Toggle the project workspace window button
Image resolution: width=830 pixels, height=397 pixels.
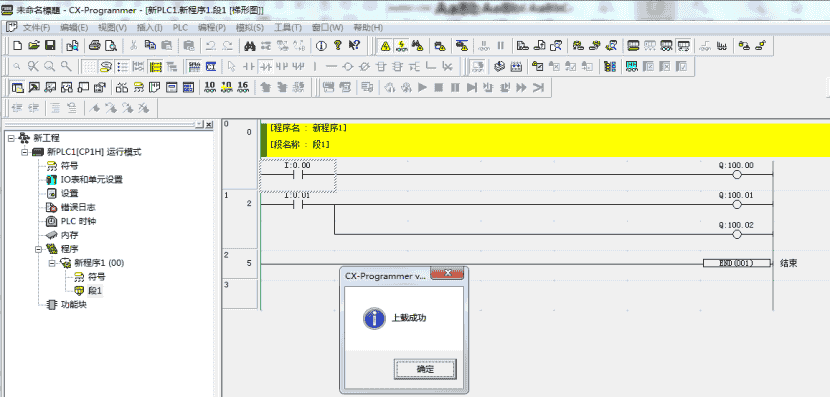(x=17, y=87)
